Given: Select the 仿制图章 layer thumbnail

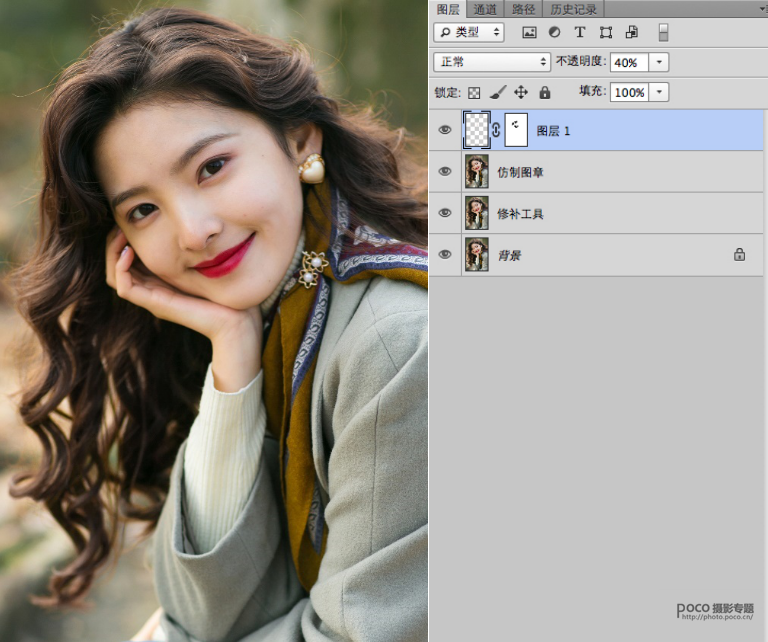Looking at the screenshot, I should coord(477,171).
